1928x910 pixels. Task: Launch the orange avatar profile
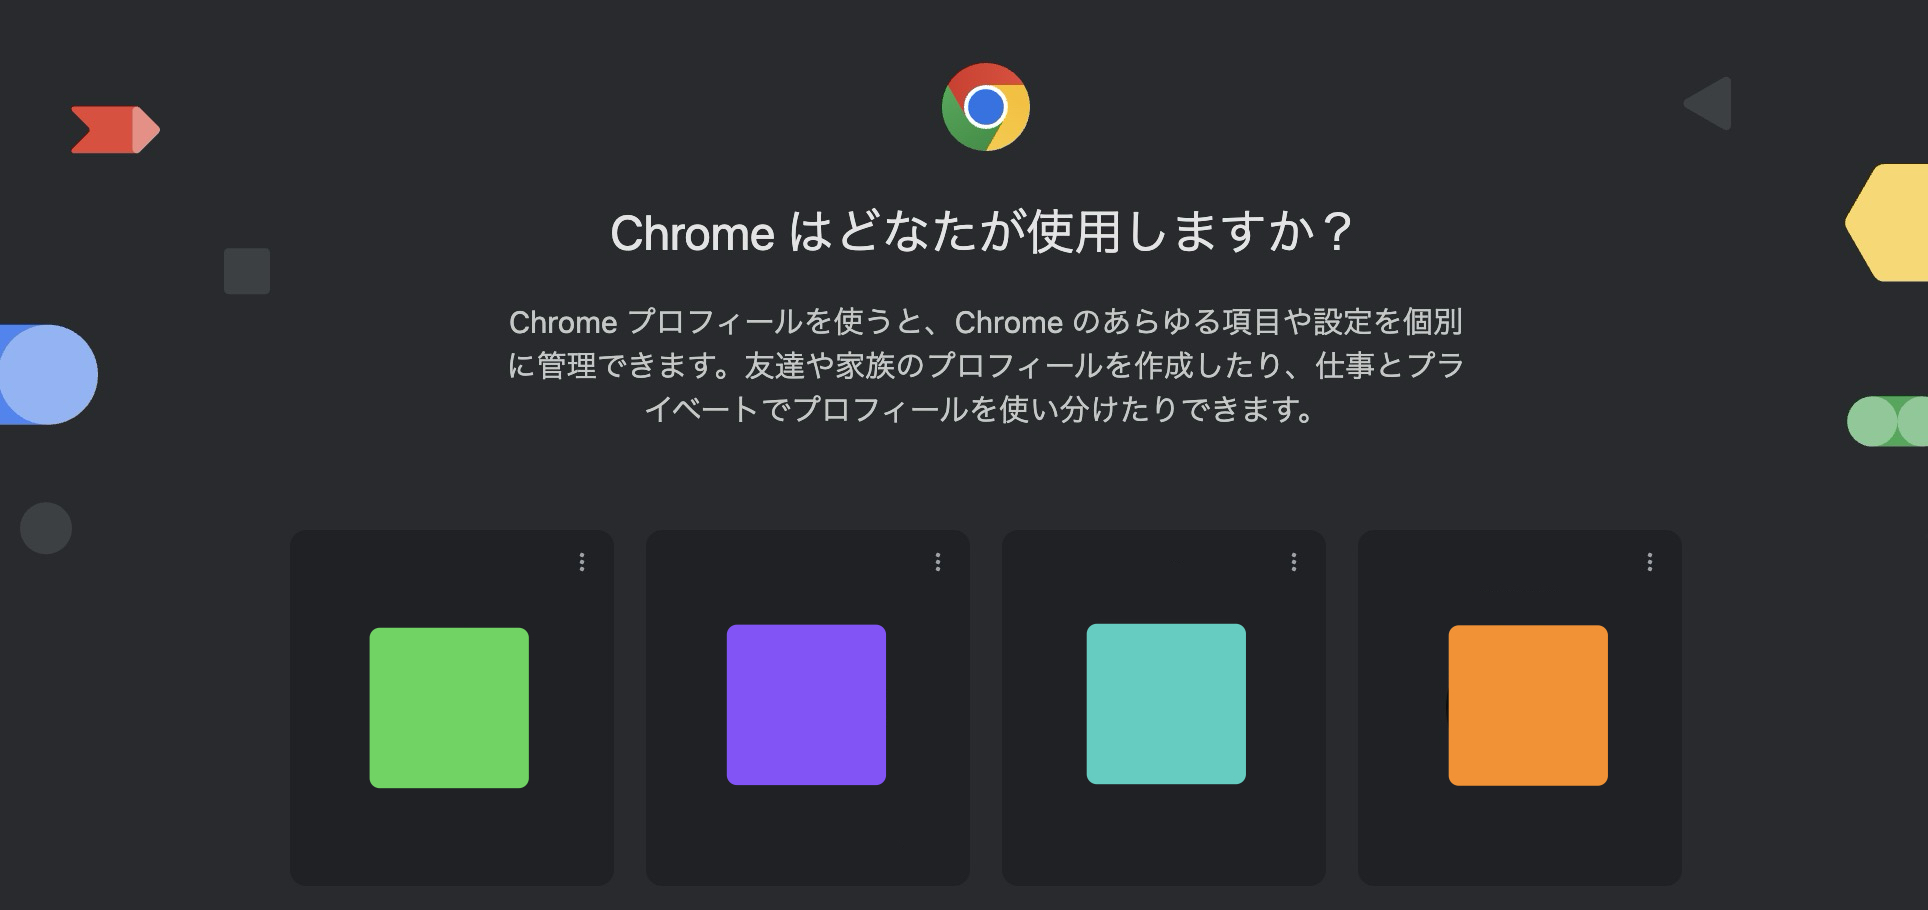1528,705
